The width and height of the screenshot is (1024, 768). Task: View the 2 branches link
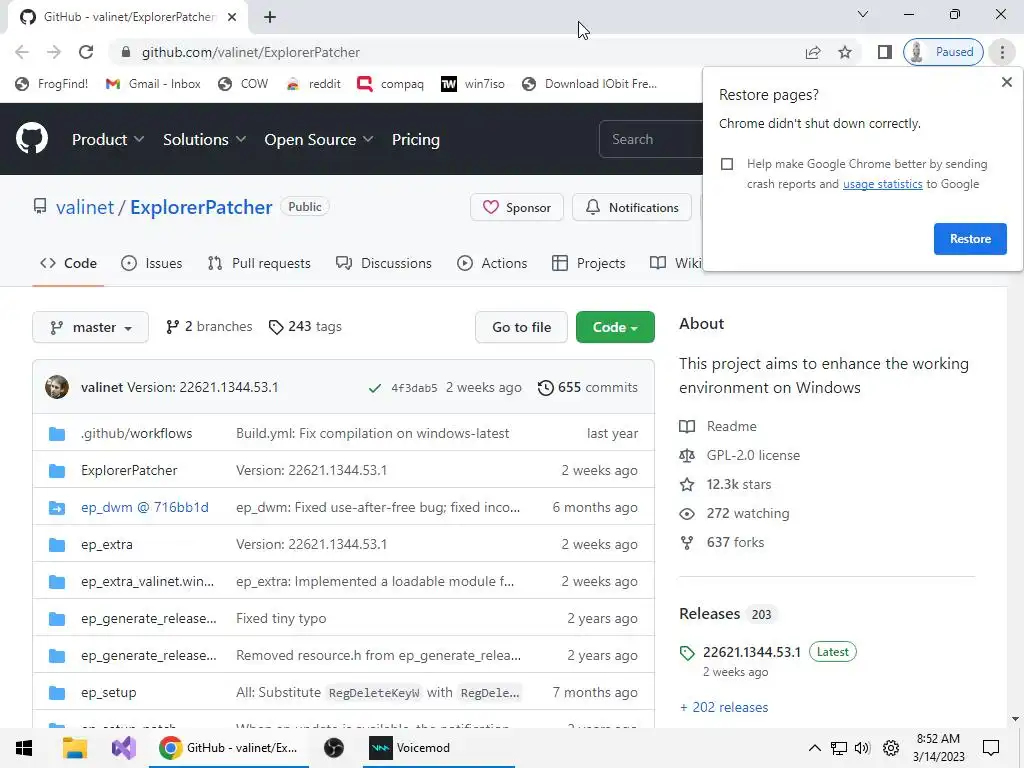tap(209, 327)
